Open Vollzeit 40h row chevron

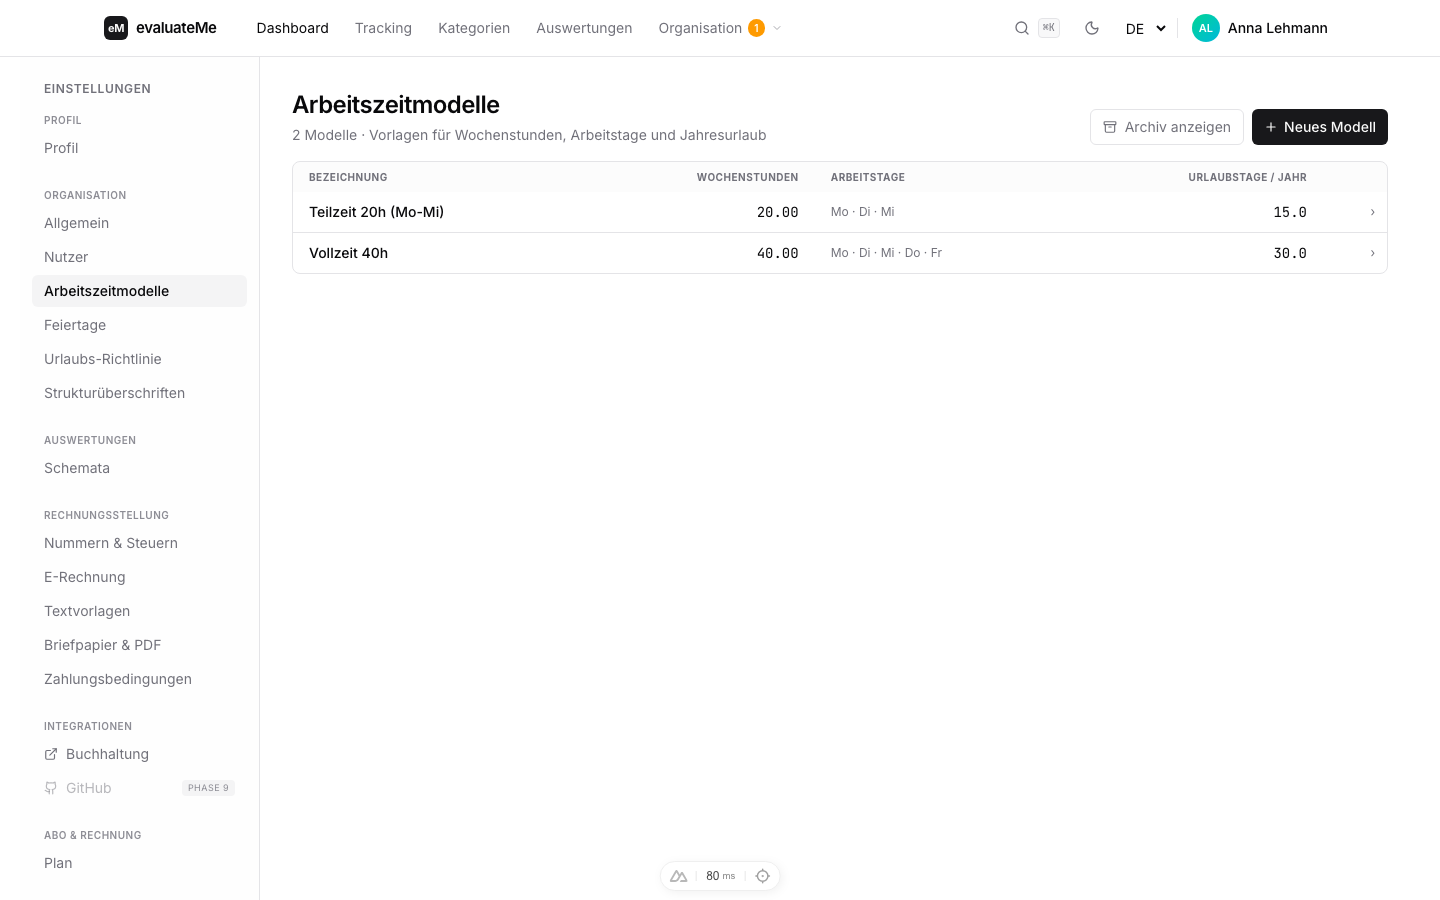1372,253
